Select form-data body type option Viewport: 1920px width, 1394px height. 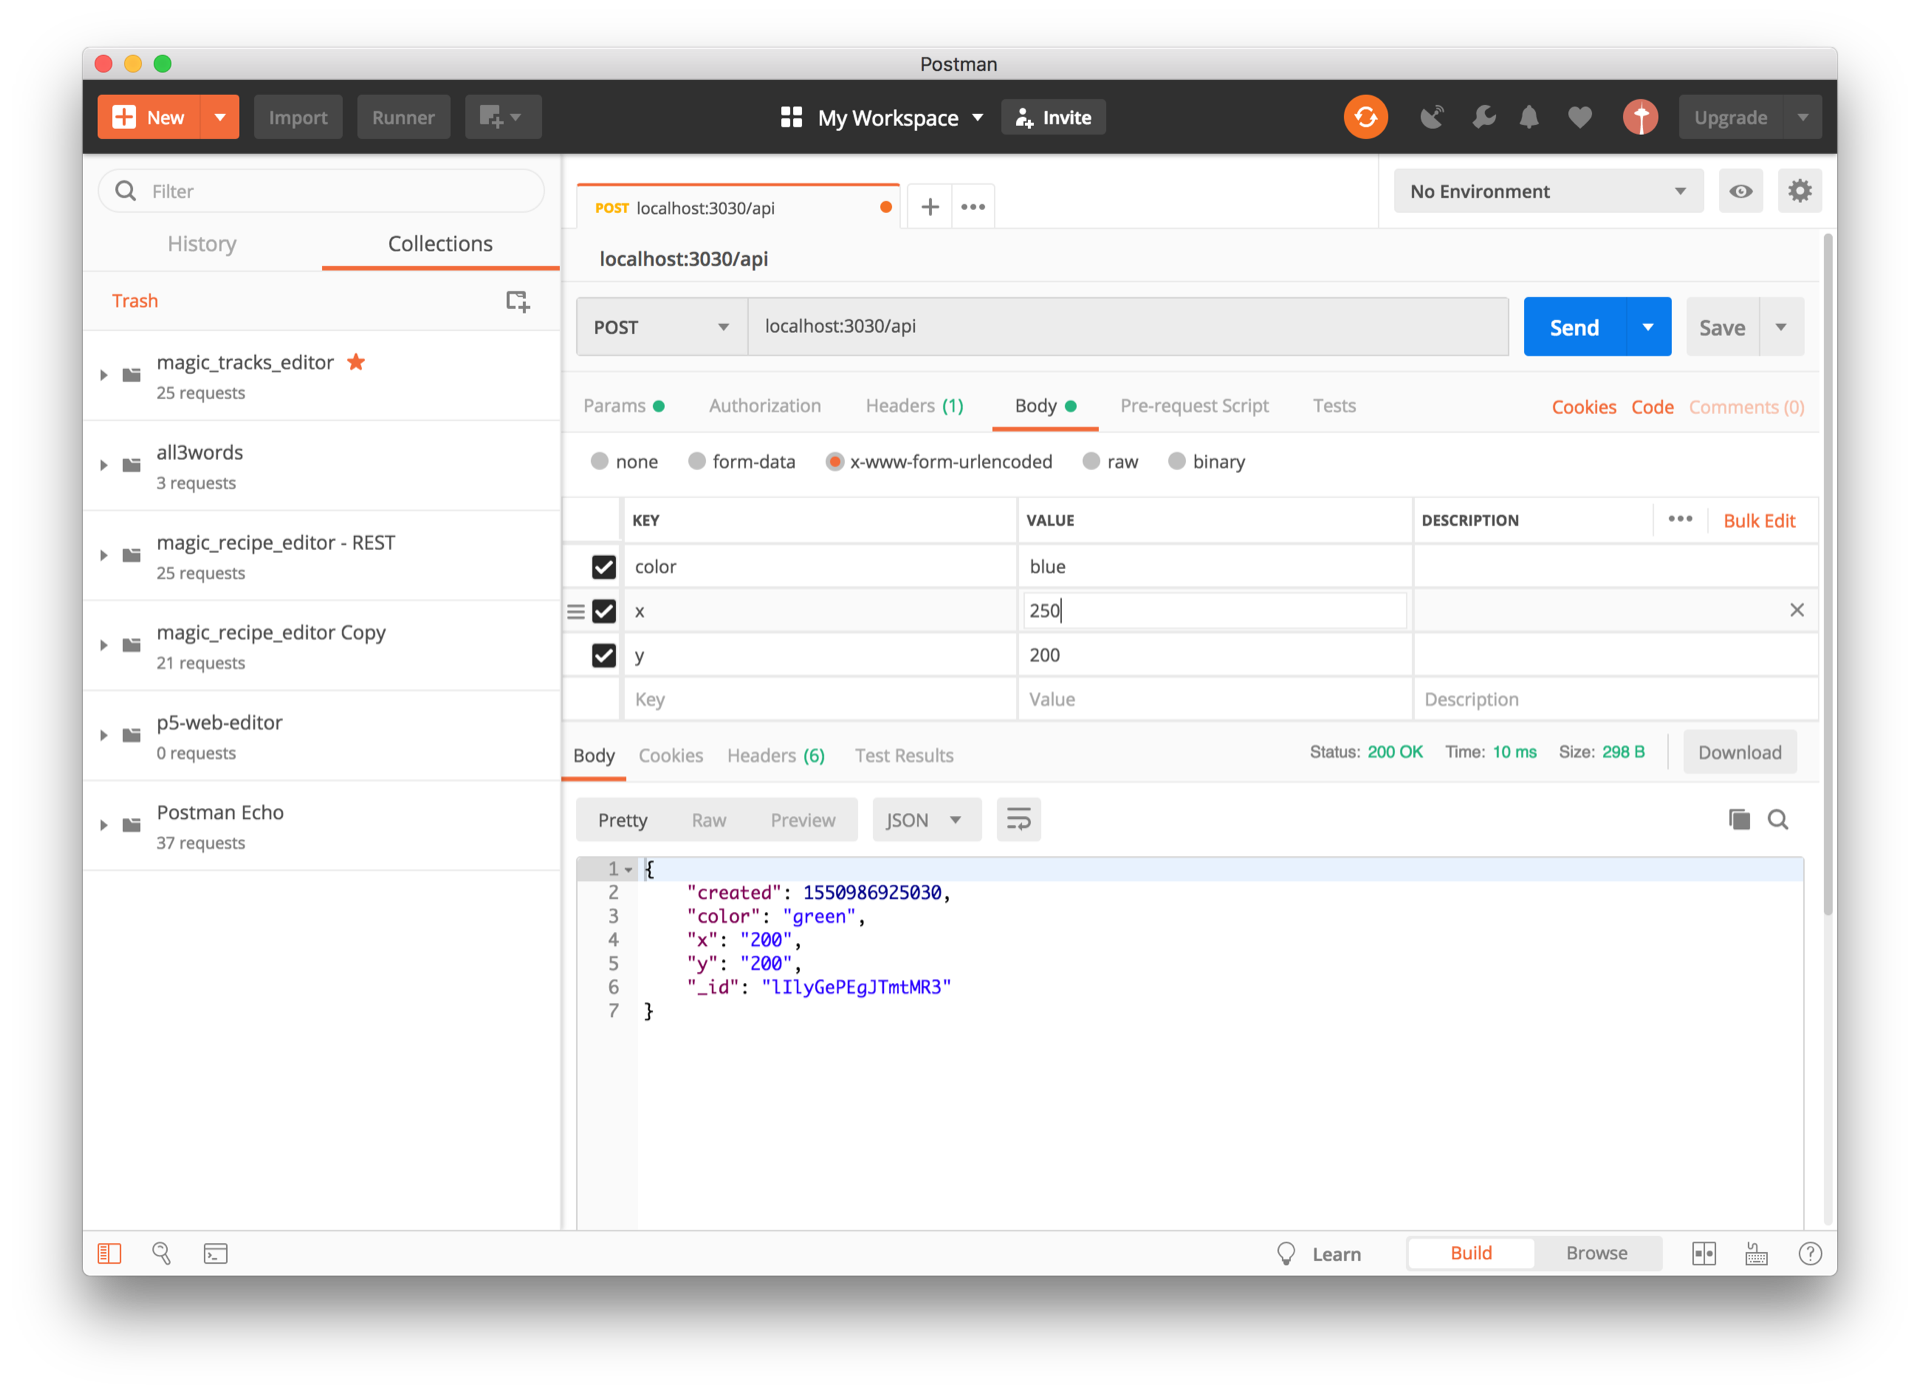coord(697,461)
